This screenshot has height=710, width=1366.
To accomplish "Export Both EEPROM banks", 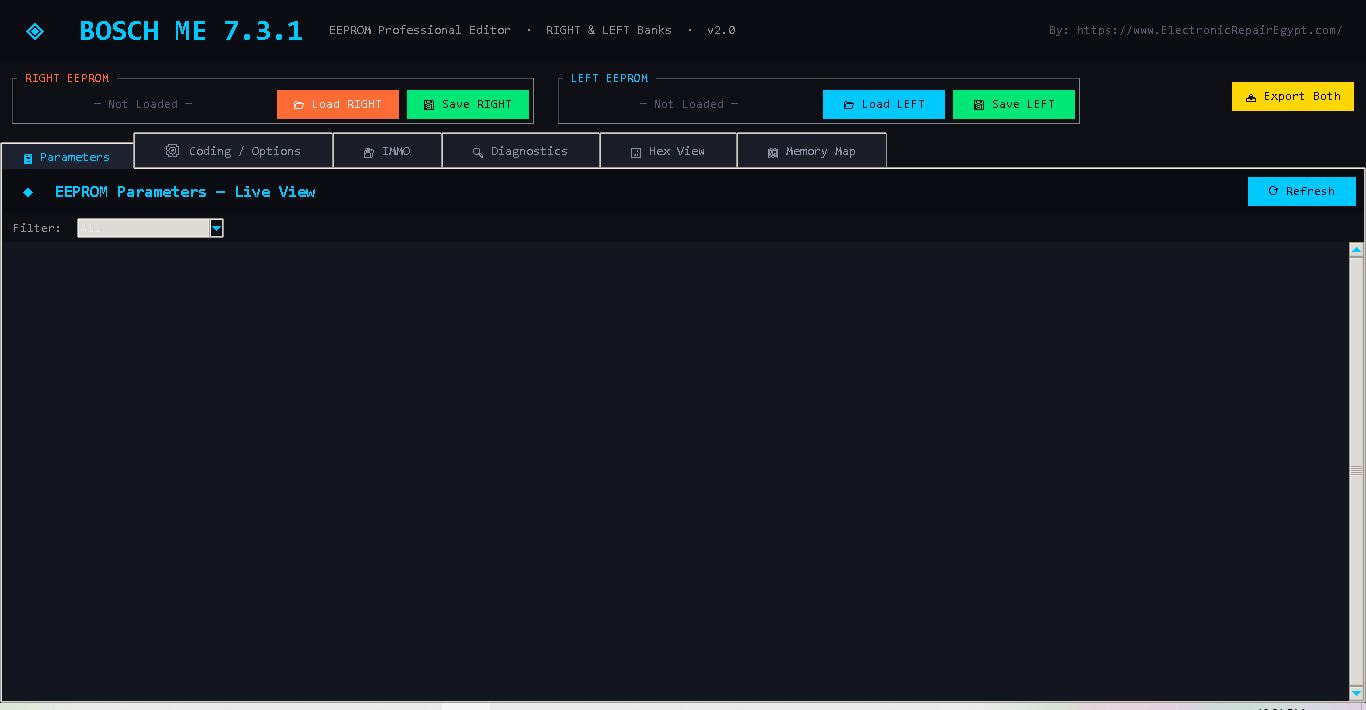I will 1293,96.
